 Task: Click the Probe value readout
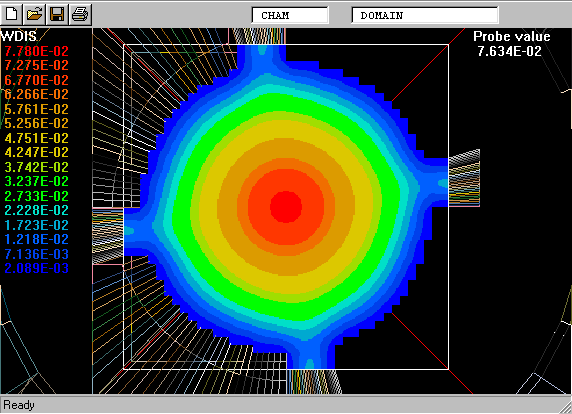point(511,43)
